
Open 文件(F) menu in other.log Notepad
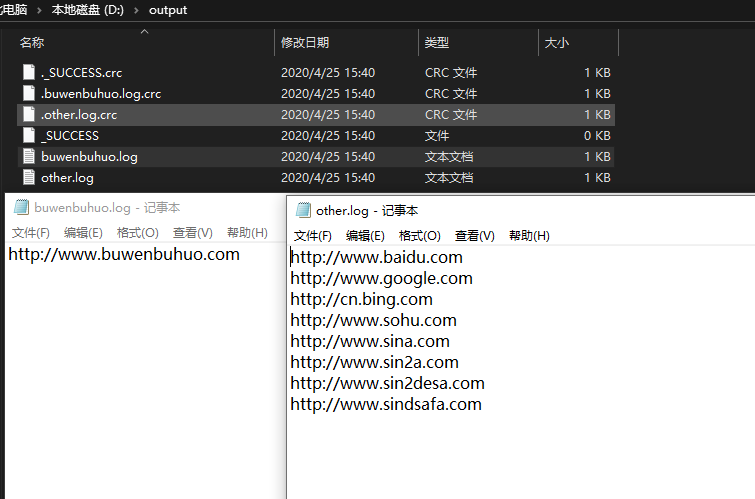tap(312, 236)
